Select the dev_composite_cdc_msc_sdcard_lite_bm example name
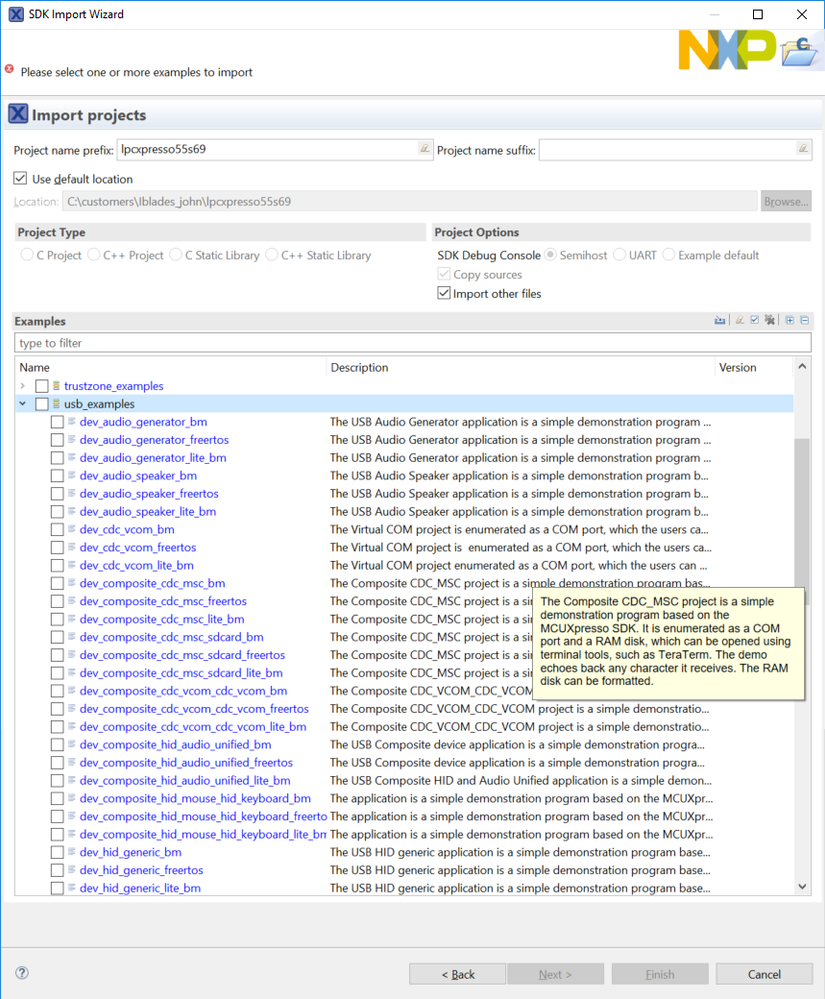Screen dimensions: 825x999 181,673
